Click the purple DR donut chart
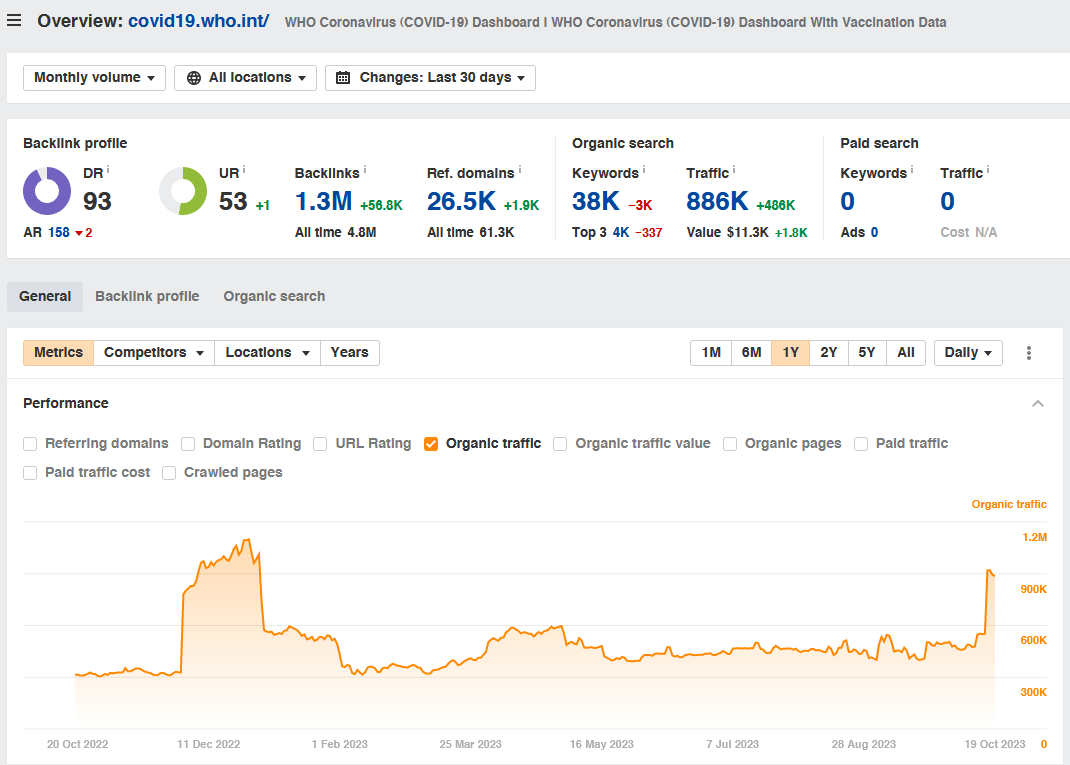The height and width of the screenshot is (765, 1070). pyautogui.click(x=47, y=191)
